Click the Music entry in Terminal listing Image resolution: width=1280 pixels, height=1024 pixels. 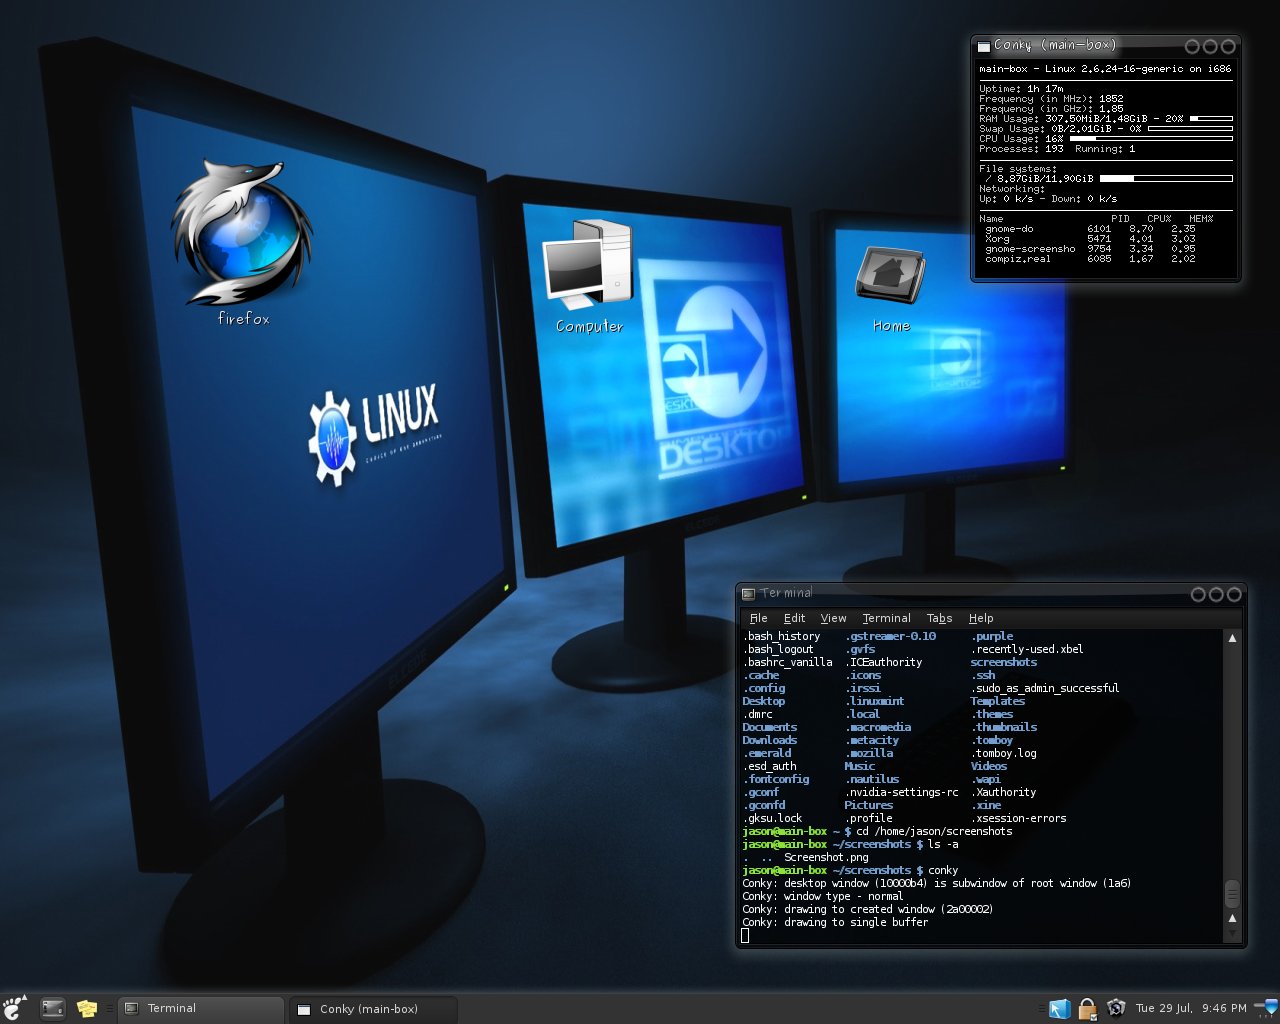(x=859, y=766)
